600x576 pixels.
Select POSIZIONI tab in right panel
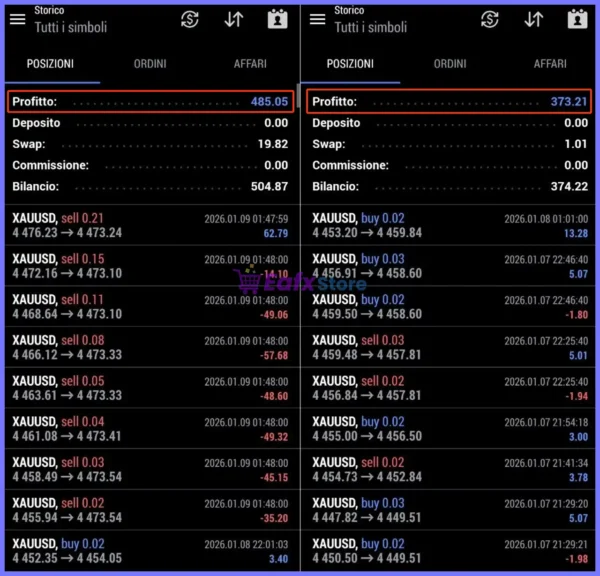point(350,64)
